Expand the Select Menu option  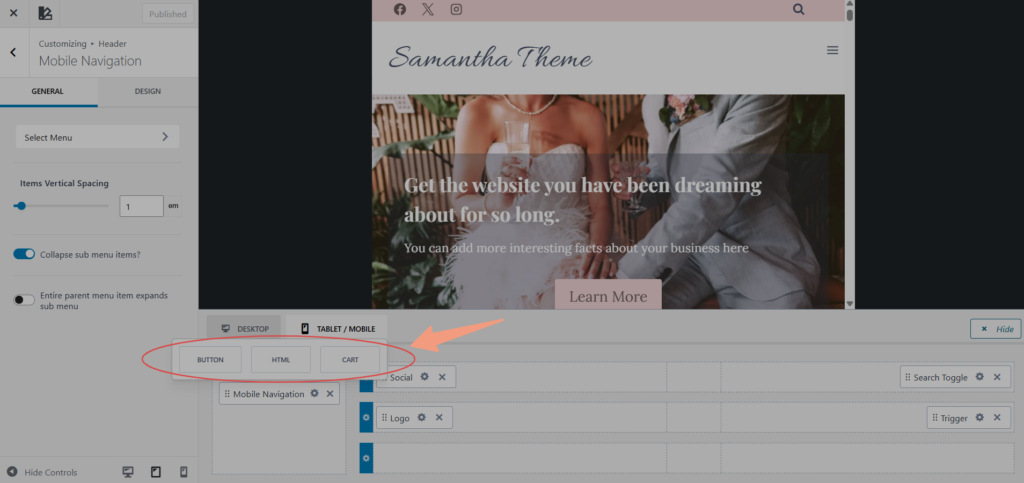[x=97, y=137]
